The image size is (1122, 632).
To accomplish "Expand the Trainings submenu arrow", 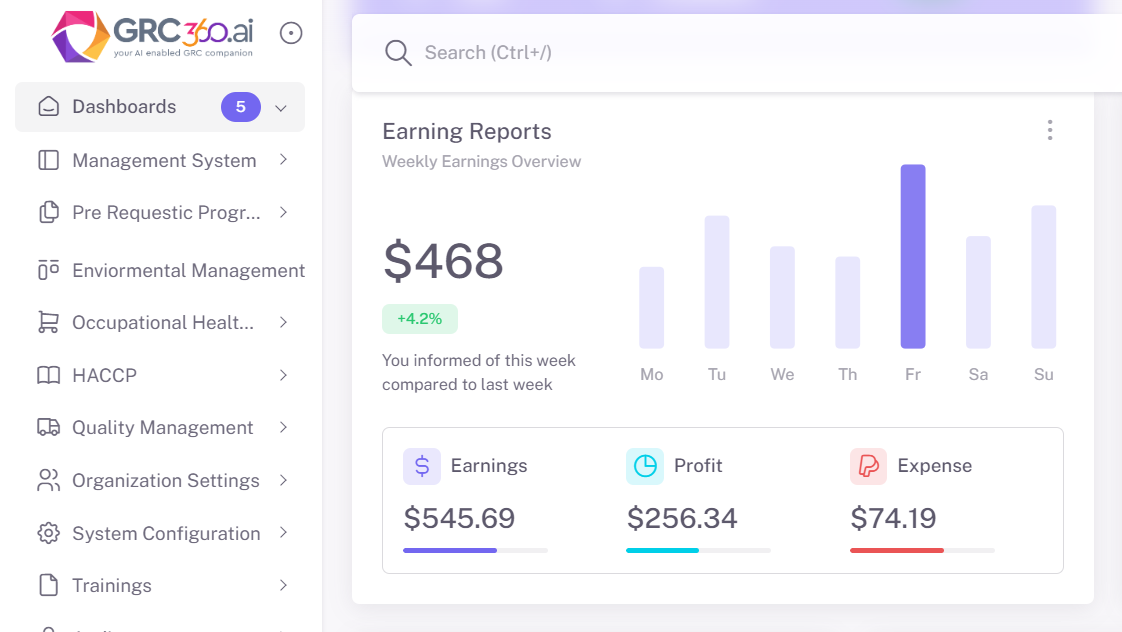I will pos(284,585).
